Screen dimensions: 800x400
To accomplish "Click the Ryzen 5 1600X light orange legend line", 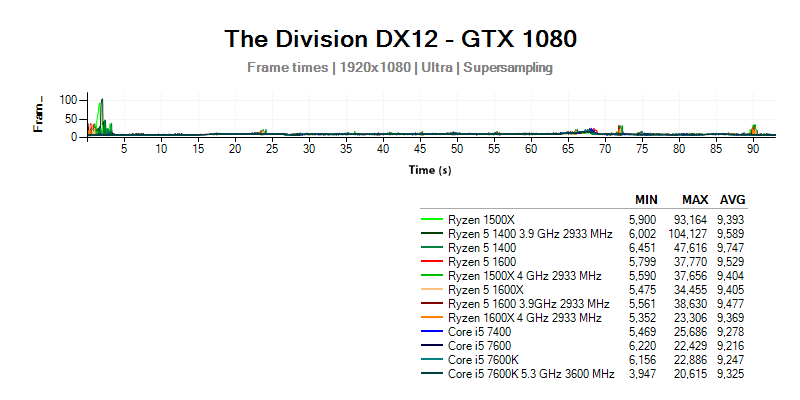I will point(432,290).
